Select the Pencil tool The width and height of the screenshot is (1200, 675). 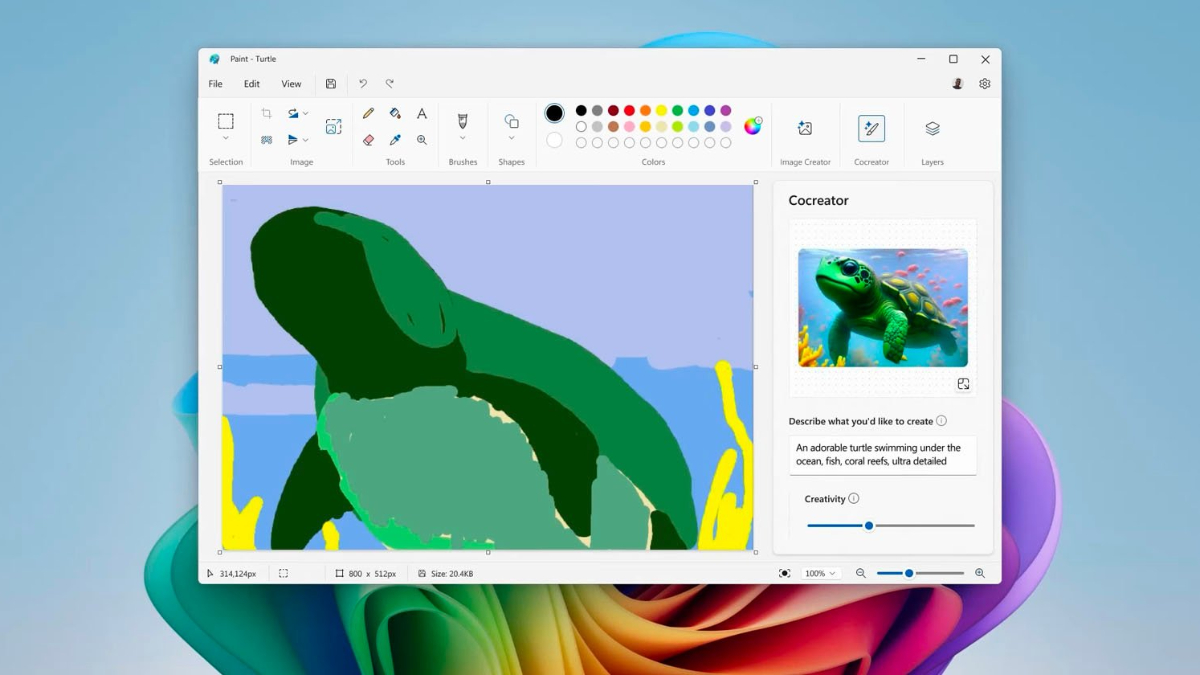click(368, 114)
